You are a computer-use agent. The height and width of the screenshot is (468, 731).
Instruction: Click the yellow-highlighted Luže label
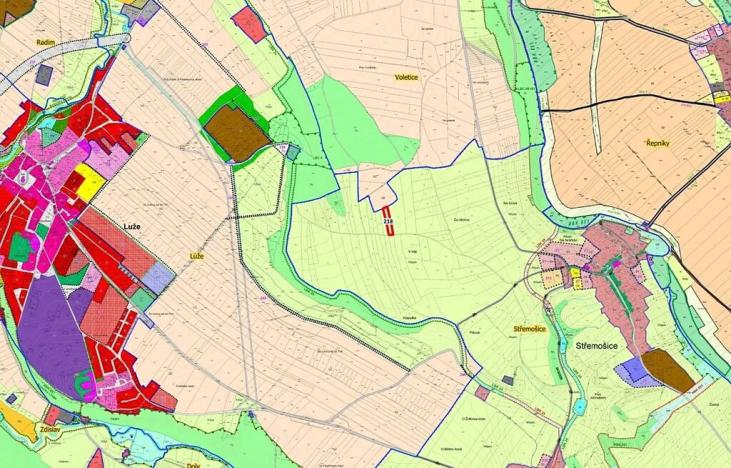click(196, 257)
